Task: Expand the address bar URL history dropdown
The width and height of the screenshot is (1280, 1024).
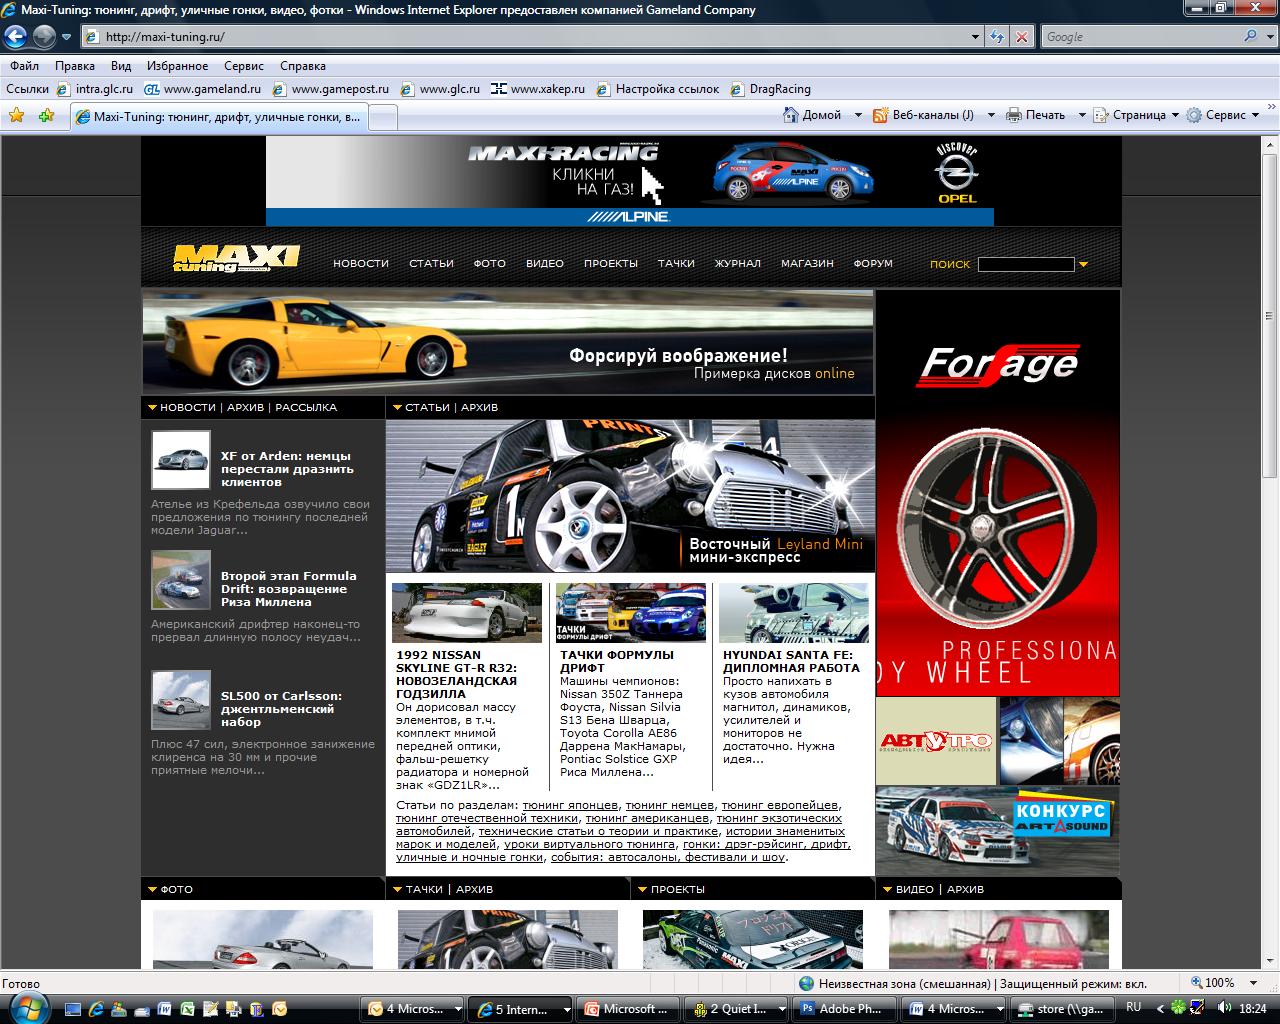Action: click(x=976, y=37)
